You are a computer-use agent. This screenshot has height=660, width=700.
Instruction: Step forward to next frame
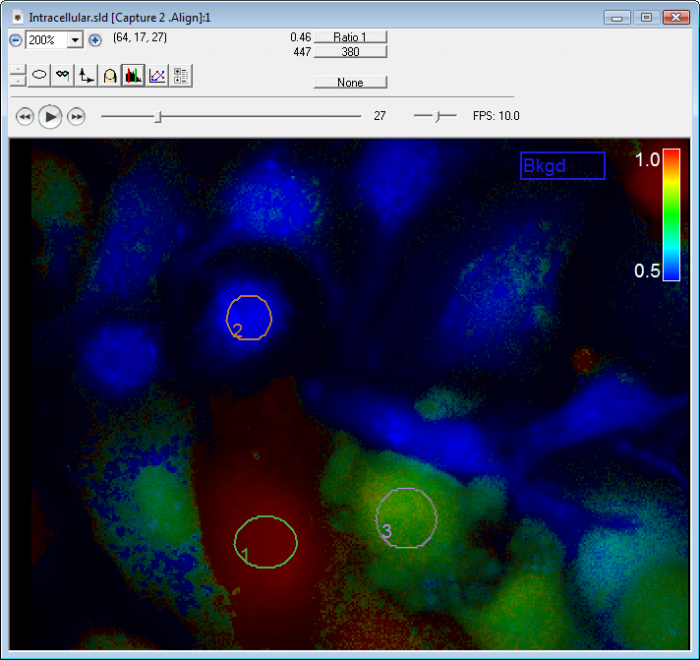pos(76,117)
